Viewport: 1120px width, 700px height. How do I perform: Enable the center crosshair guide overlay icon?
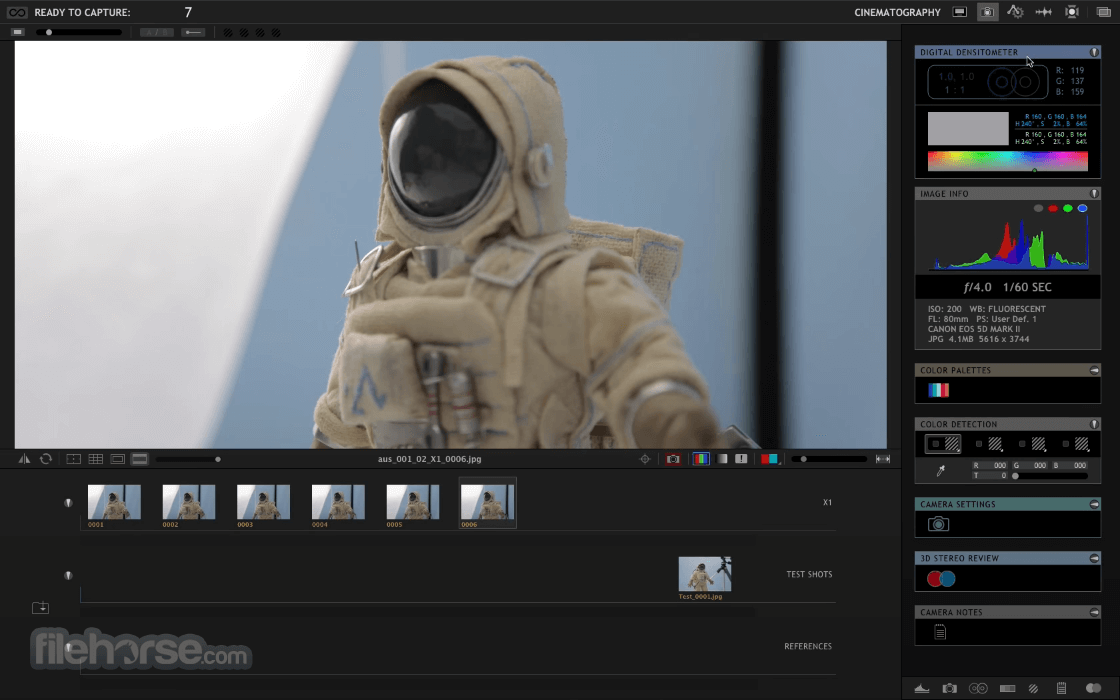[x=74, y=459]
